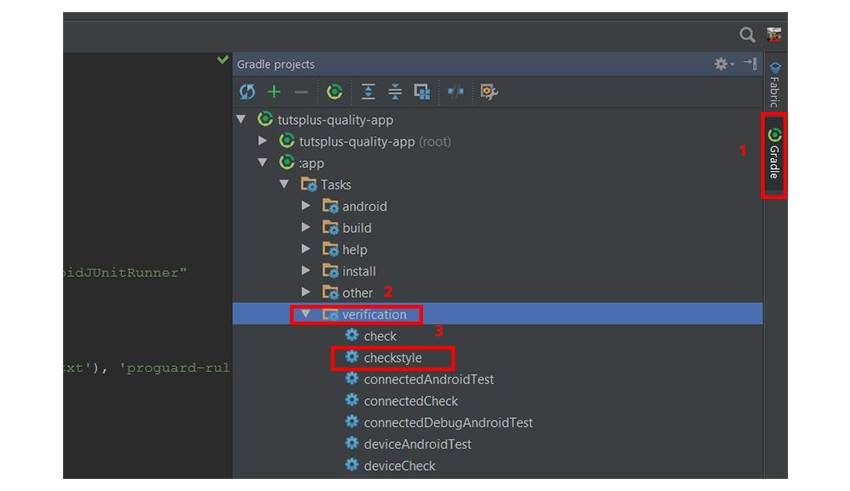This screenshot has width=850, height=491.
Task: Collapse all nodes in Gradle tree
Action: 395,92
